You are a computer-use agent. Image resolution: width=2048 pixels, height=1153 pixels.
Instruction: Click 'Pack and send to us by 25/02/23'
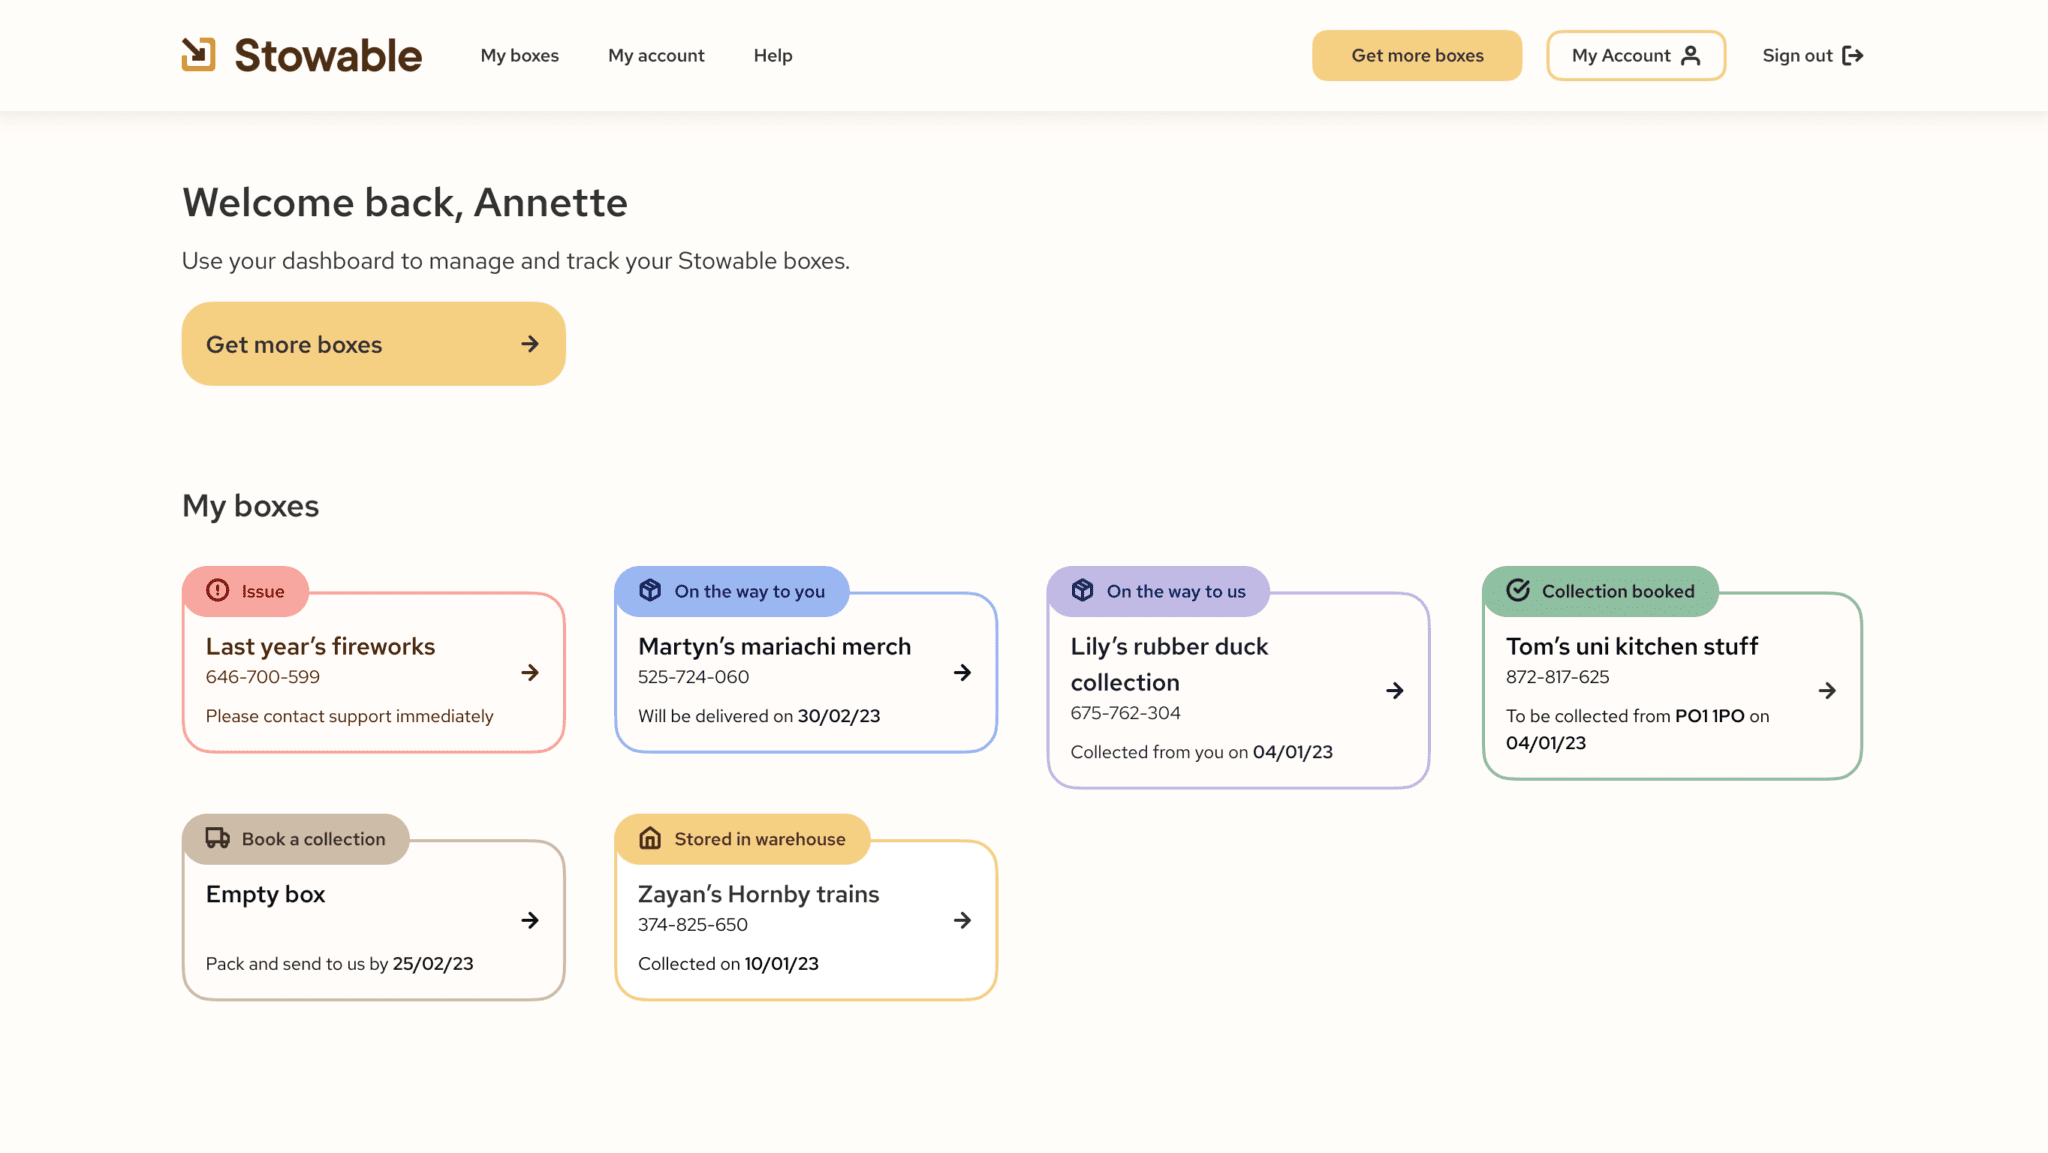(x=339, y=964)
